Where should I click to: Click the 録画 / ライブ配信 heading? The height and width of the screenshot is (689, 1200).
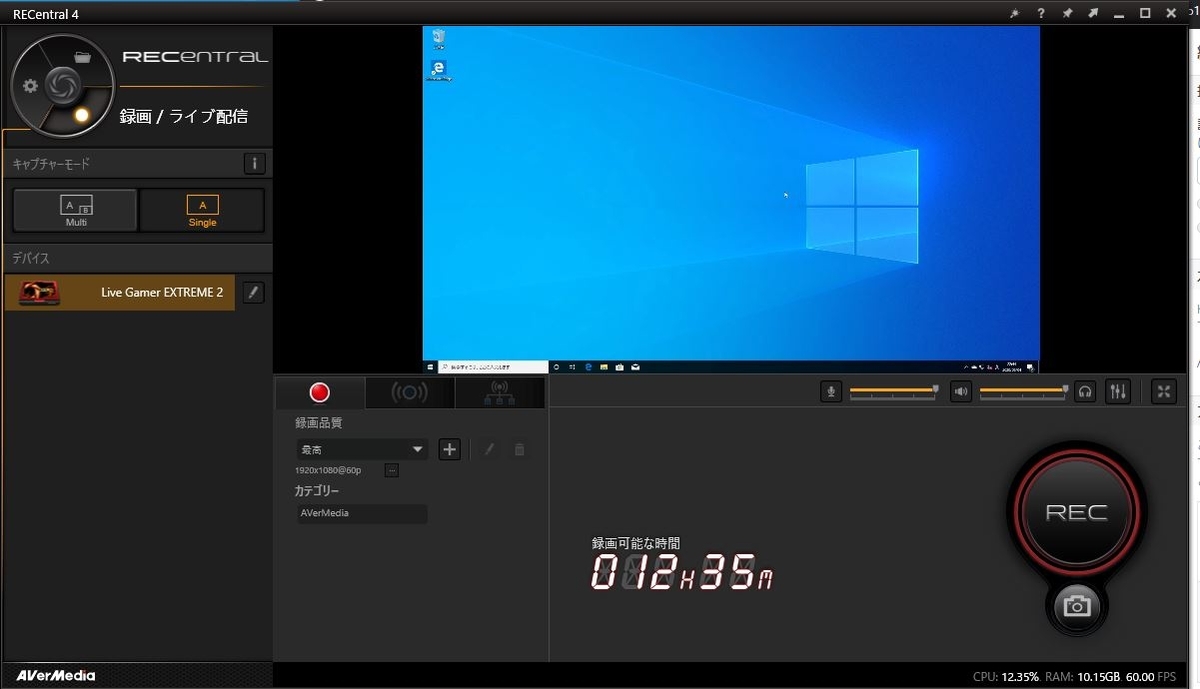tap(184, 116)
